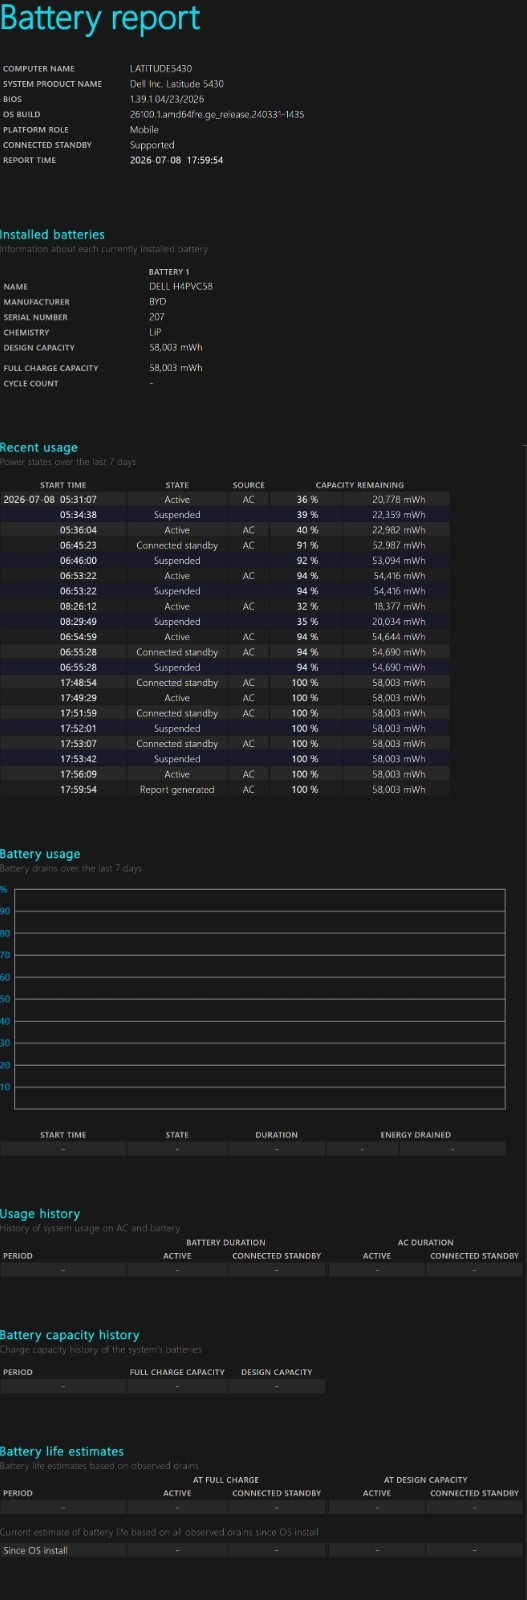Click the CAPACITY REMAINING column header
The image size is (527, 1600).
(360, 485)
